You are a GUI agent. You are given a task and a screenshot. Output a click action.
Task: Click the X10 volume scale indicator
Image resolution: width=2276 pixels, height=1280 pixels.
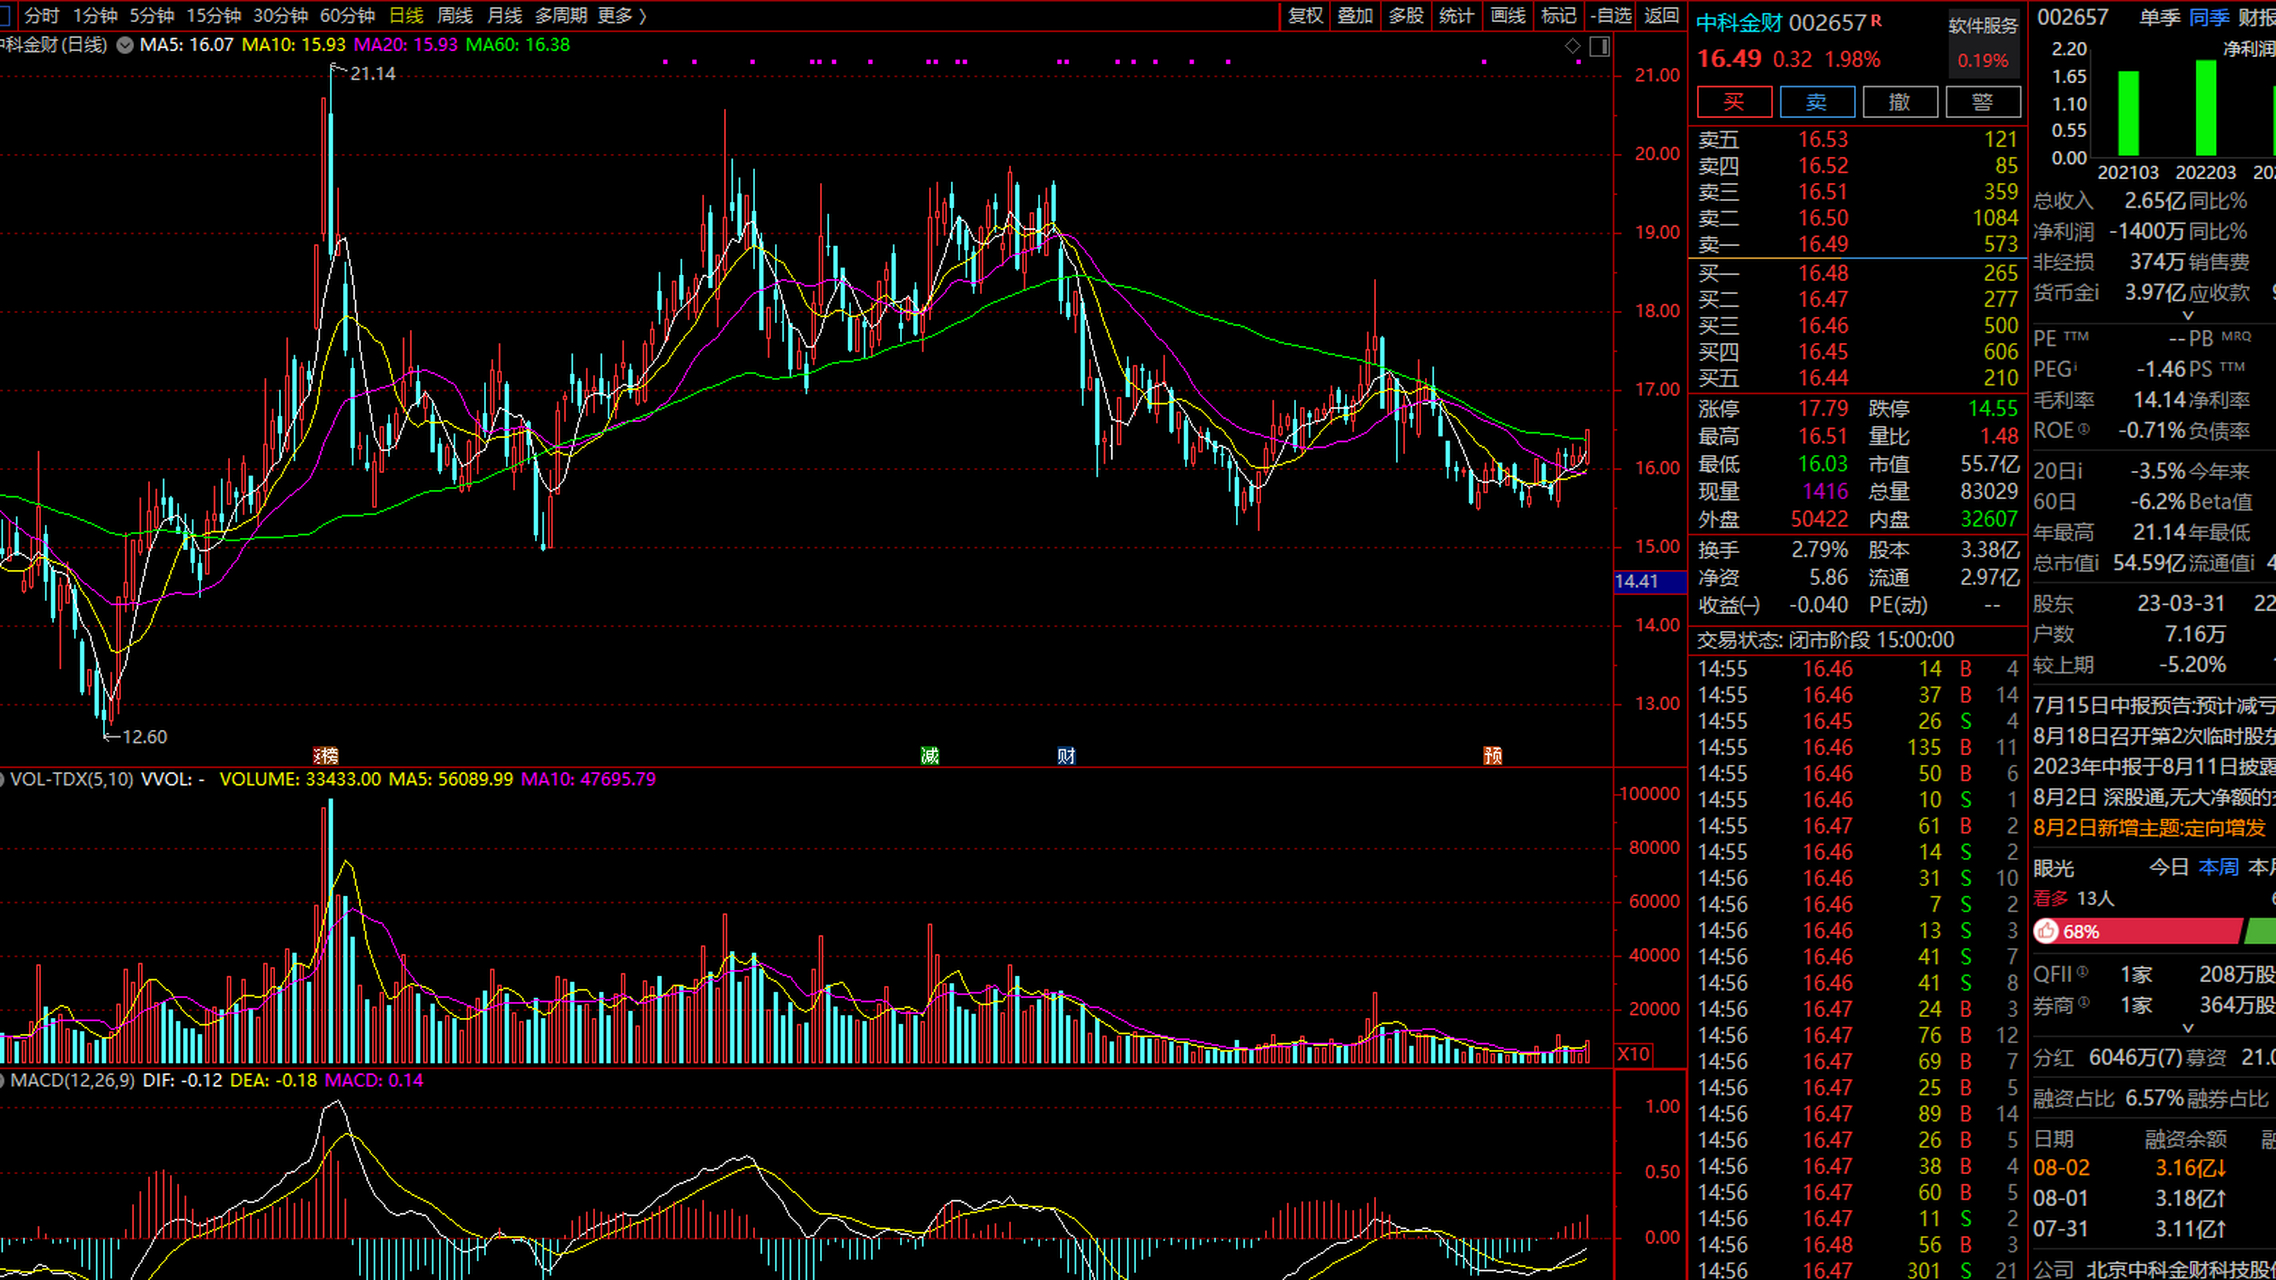[x=1633, y=1054]
